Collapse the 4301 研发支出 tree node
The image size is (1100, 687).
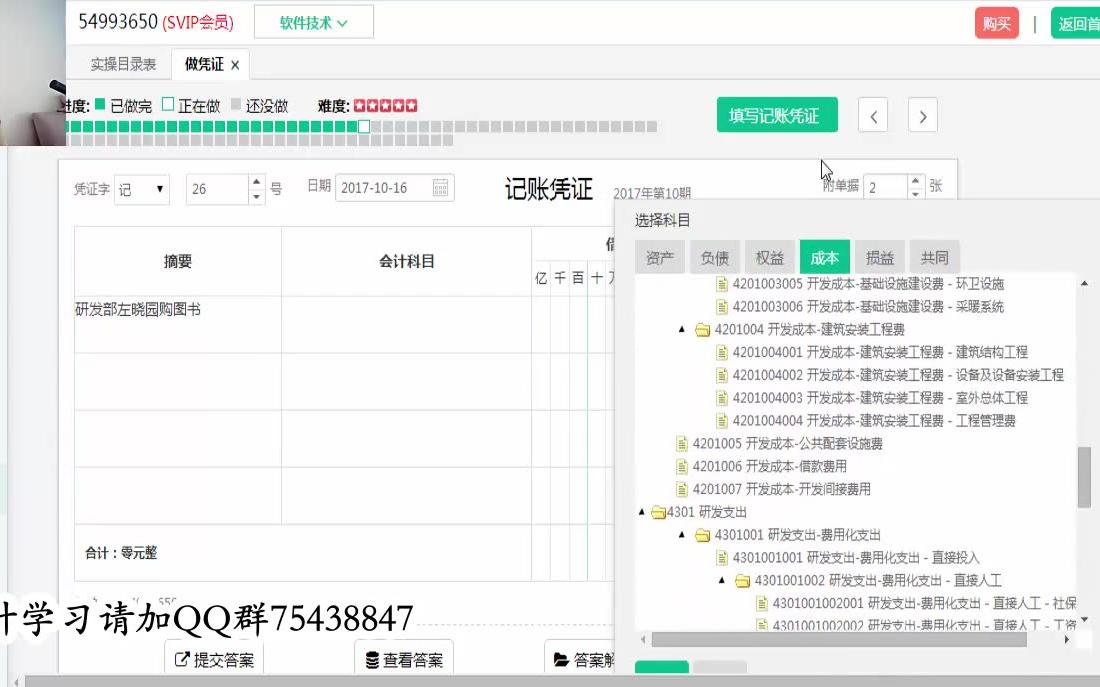point(642,511)
